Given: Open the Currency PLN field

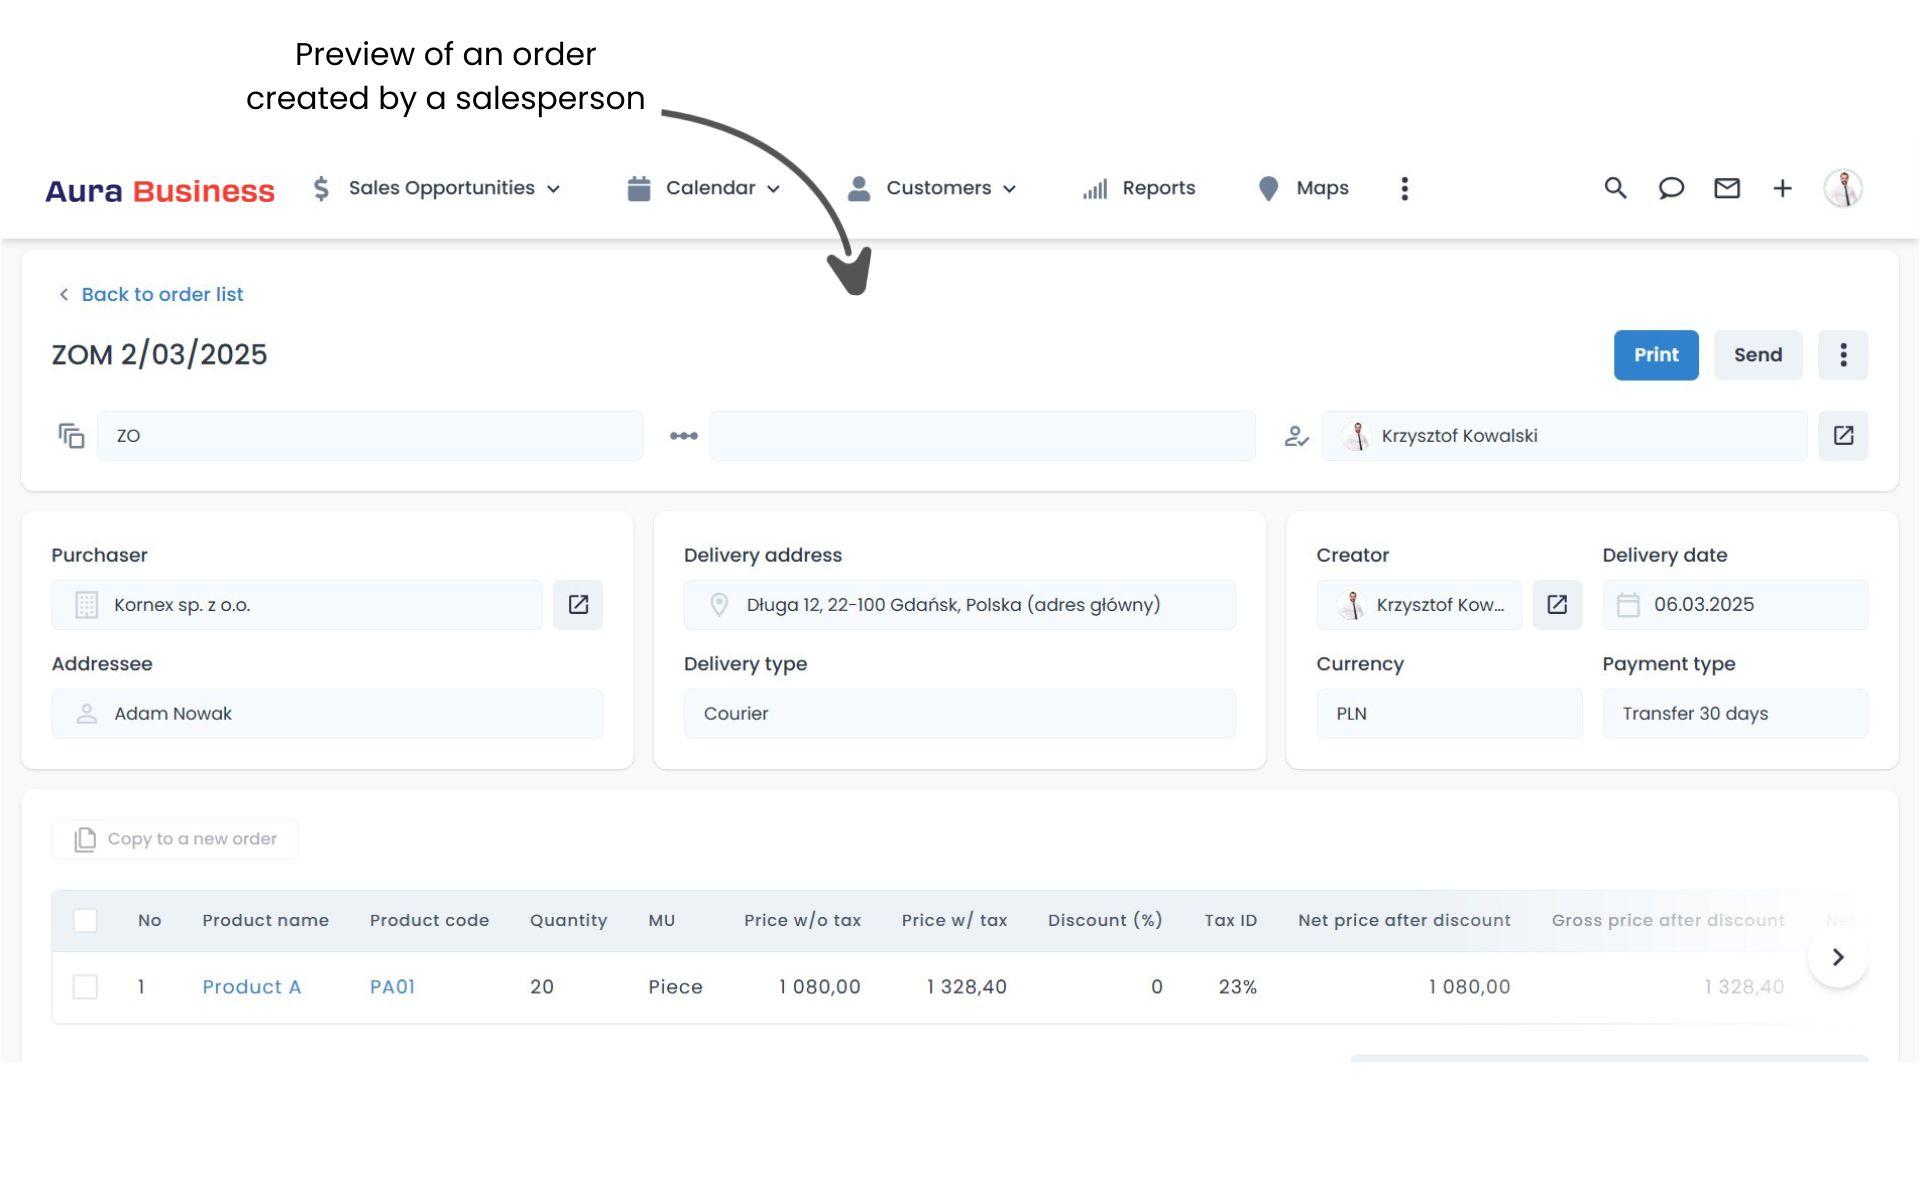Looking at the screenshot, I should (x=1449, y=714).
